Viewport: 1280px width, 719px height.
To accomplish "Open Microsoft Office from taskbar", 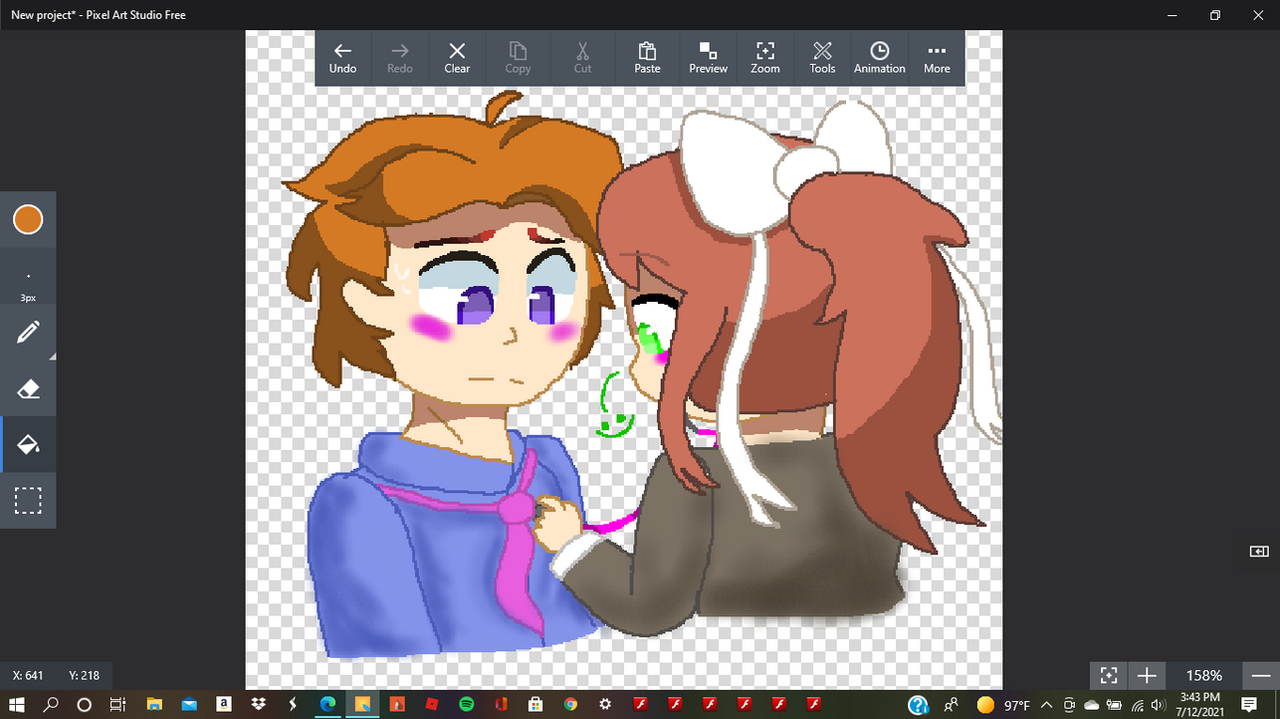I will point(501,705).
